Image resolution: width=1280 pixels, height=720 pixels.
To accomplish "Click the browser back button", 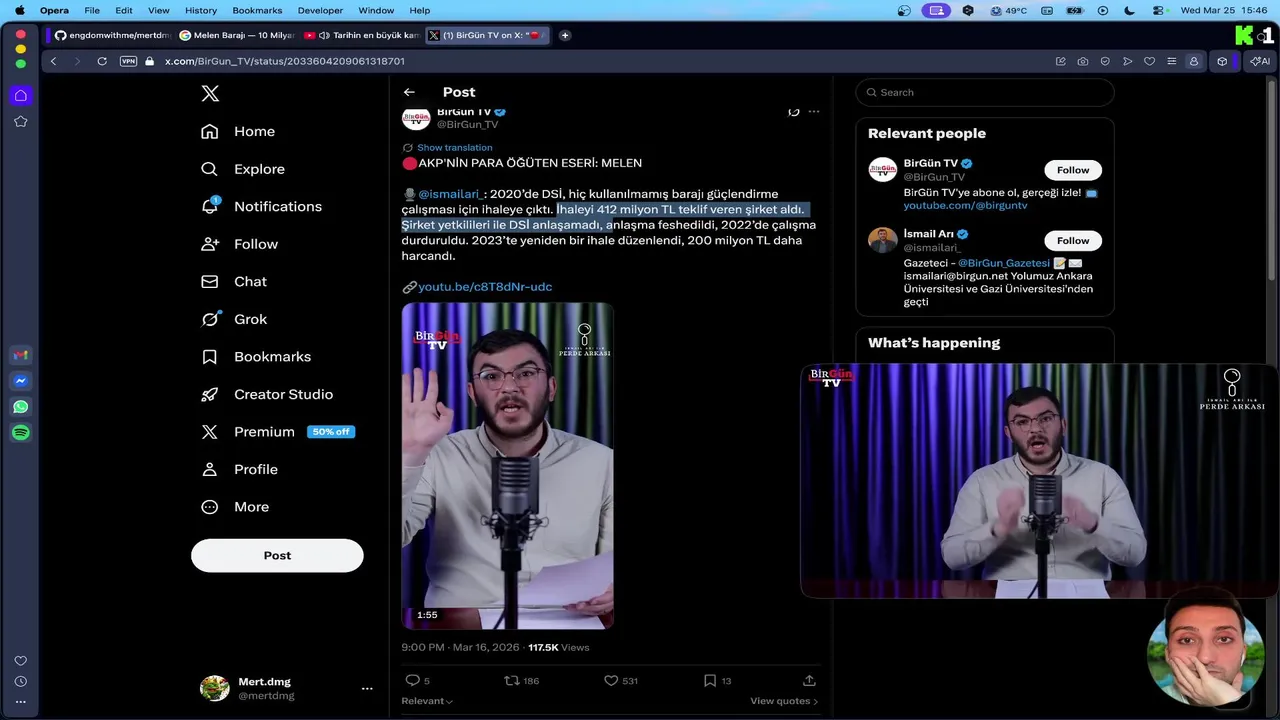I will pos(54,61).
